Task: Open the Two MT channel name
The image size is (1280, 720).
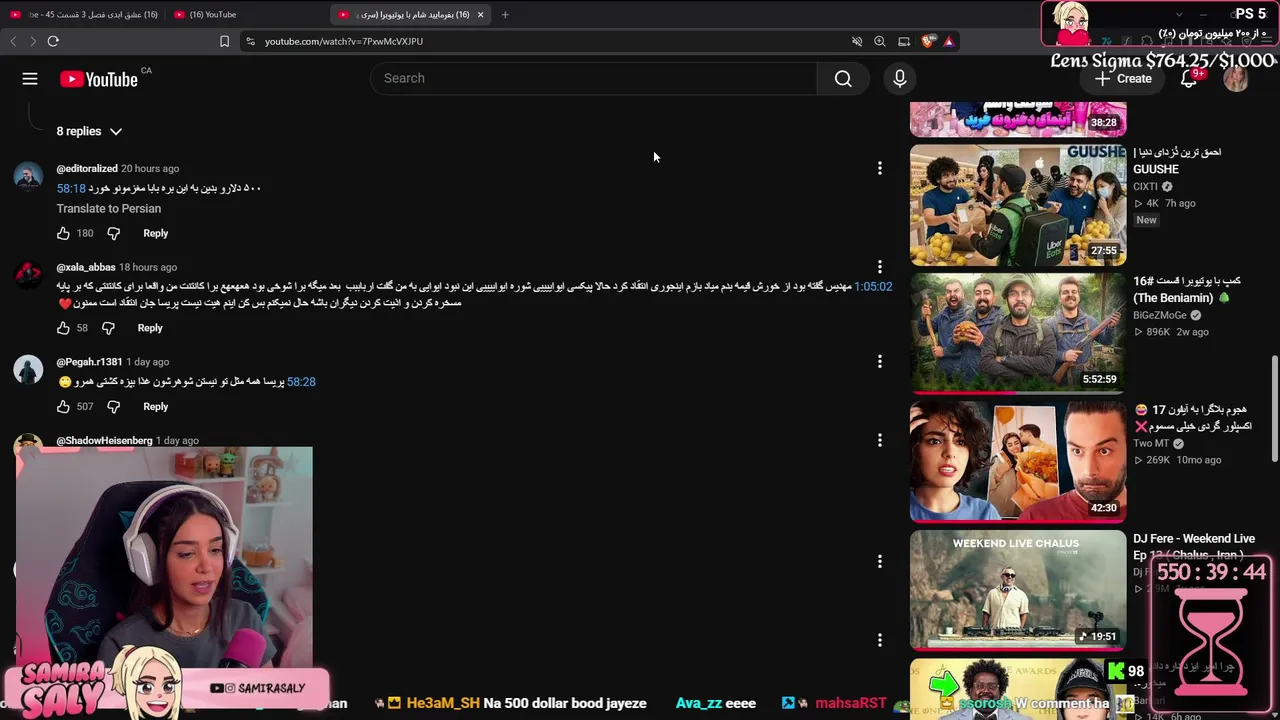Action: (1151, 444)
